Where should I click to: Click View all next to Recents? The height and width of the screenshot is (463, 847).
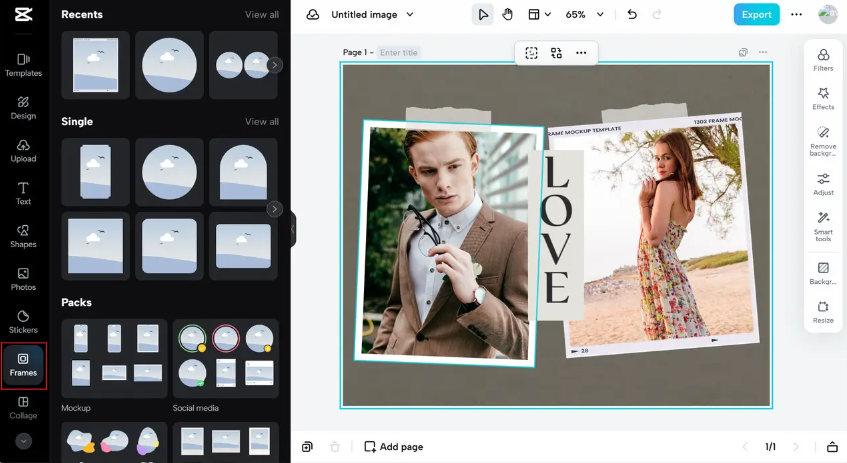(x=261, y=15)
